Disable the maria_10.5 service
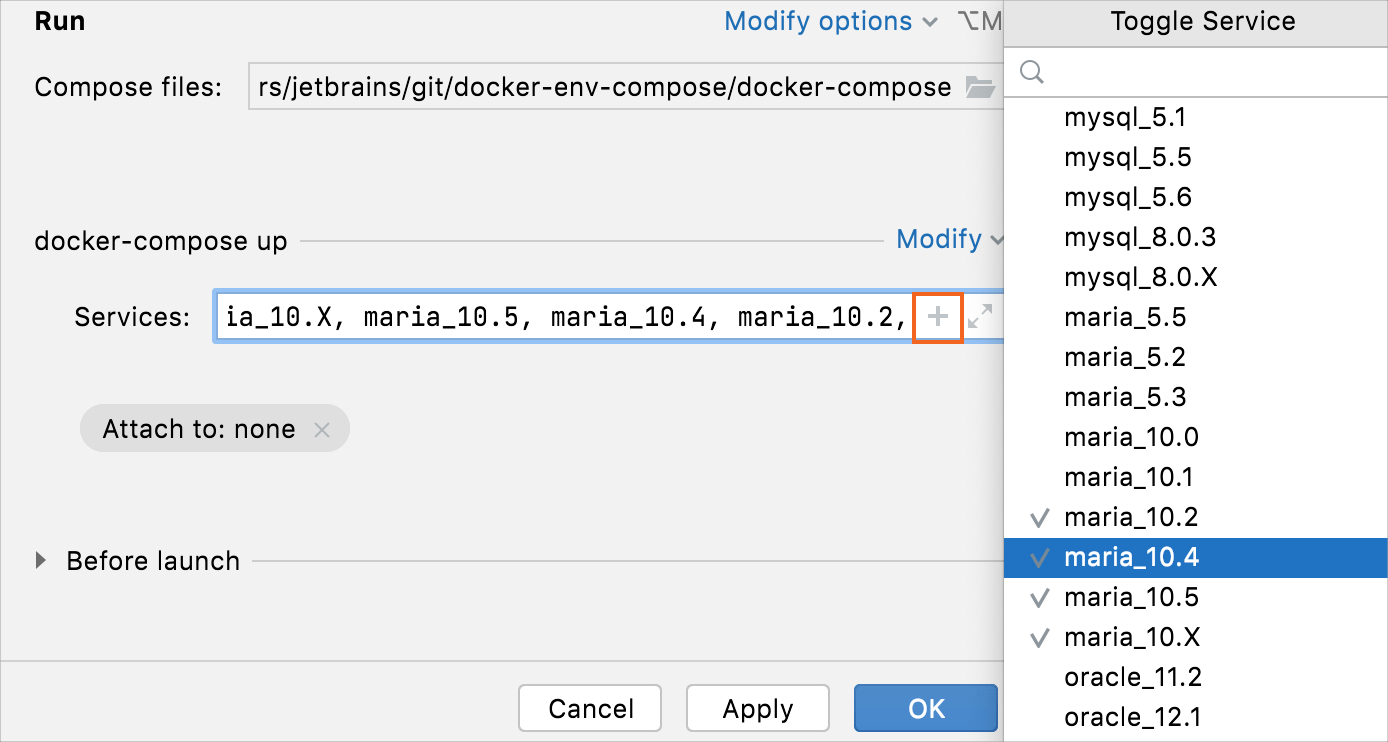 (1128, 597)
